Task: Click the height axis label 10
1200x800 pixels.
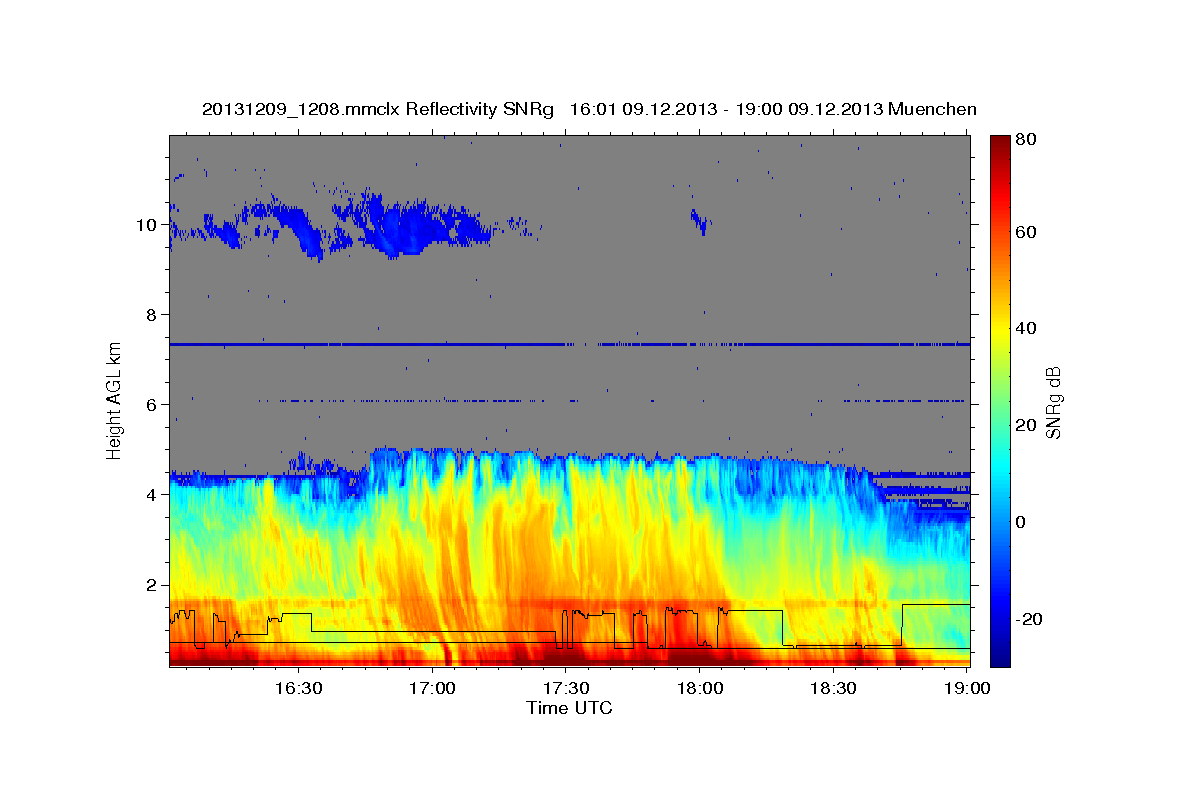Action: (x=146, y=225)
